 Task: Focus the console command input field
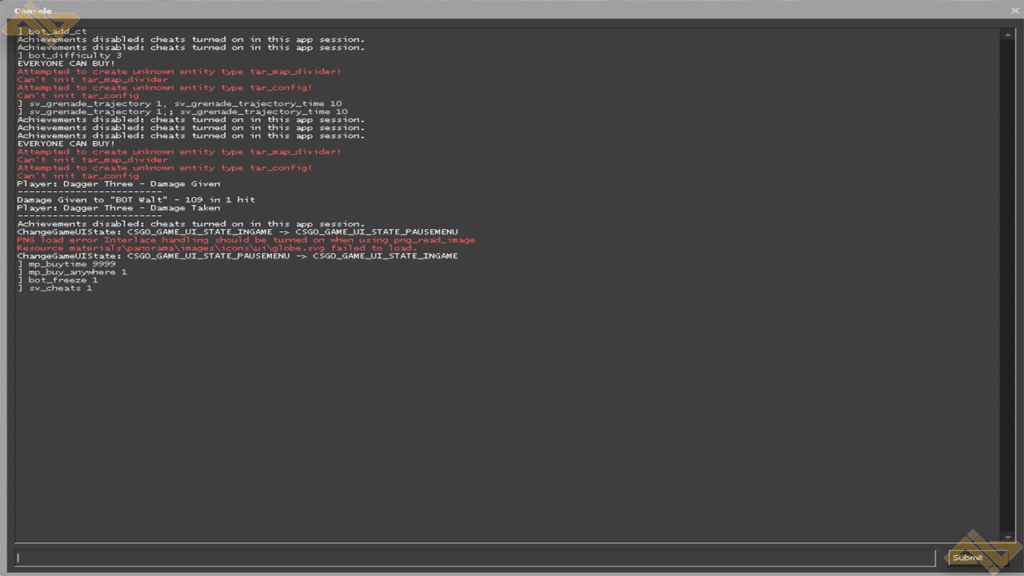tap(475, 557)
